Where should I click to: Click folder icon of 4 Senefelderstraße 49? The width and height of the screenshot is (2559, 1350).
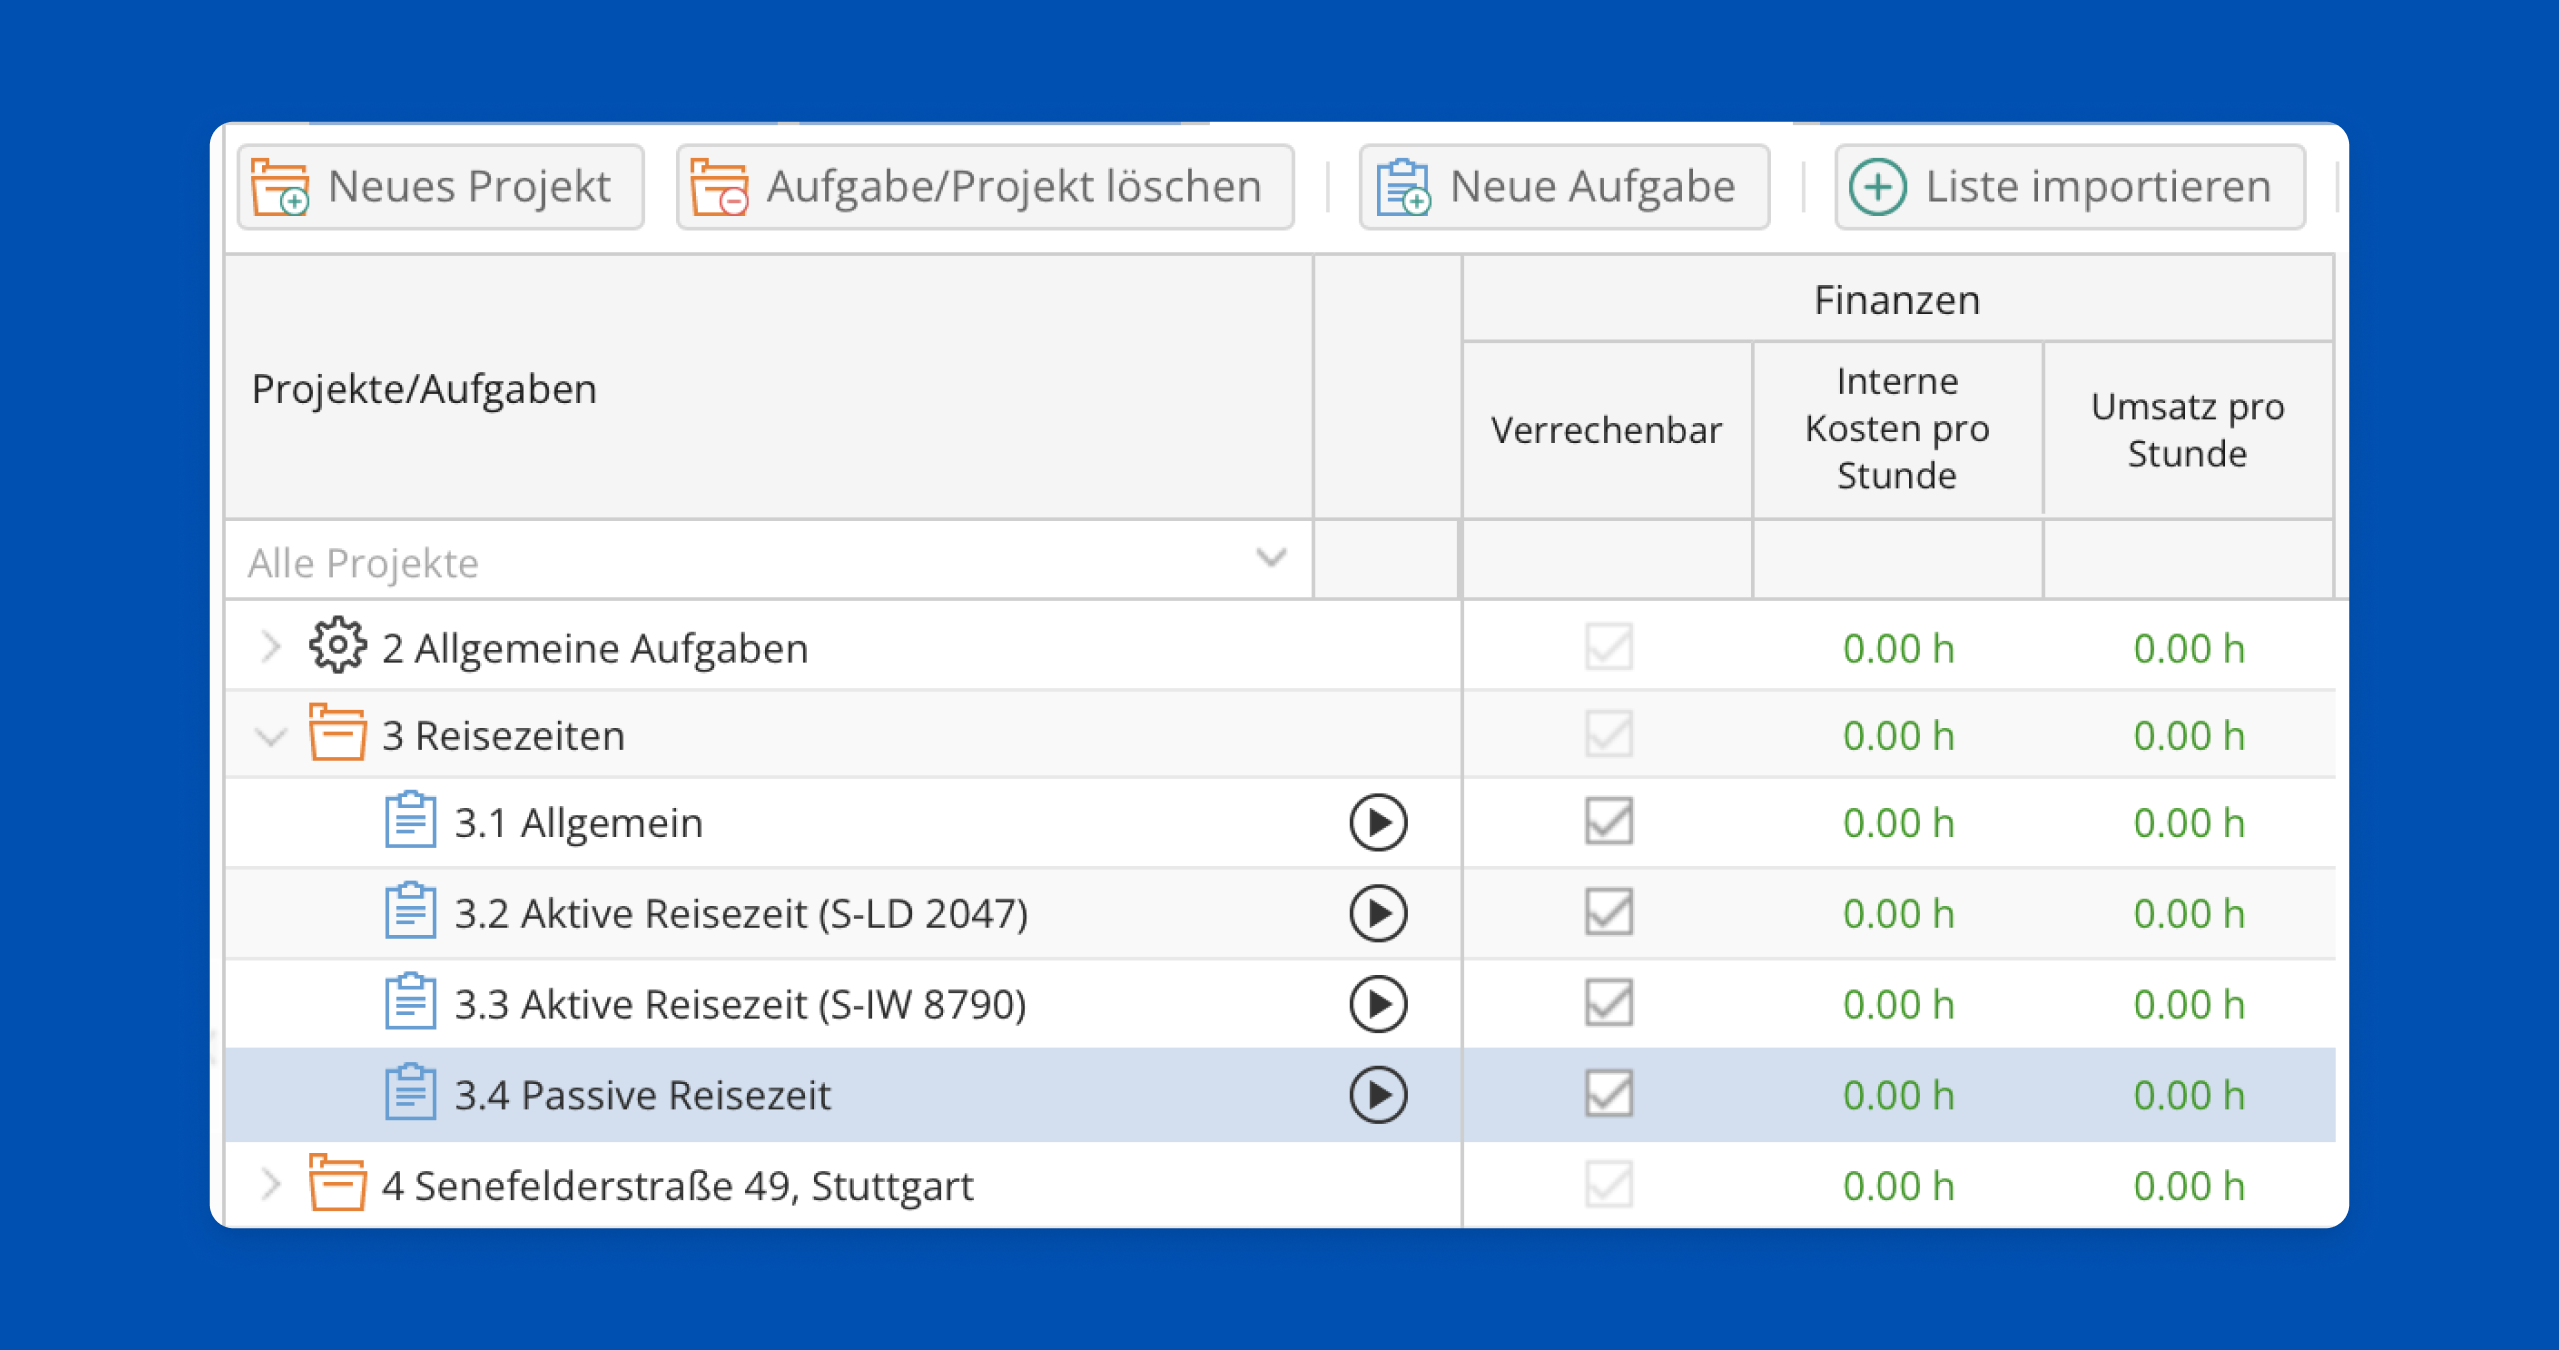(337, 1183)
